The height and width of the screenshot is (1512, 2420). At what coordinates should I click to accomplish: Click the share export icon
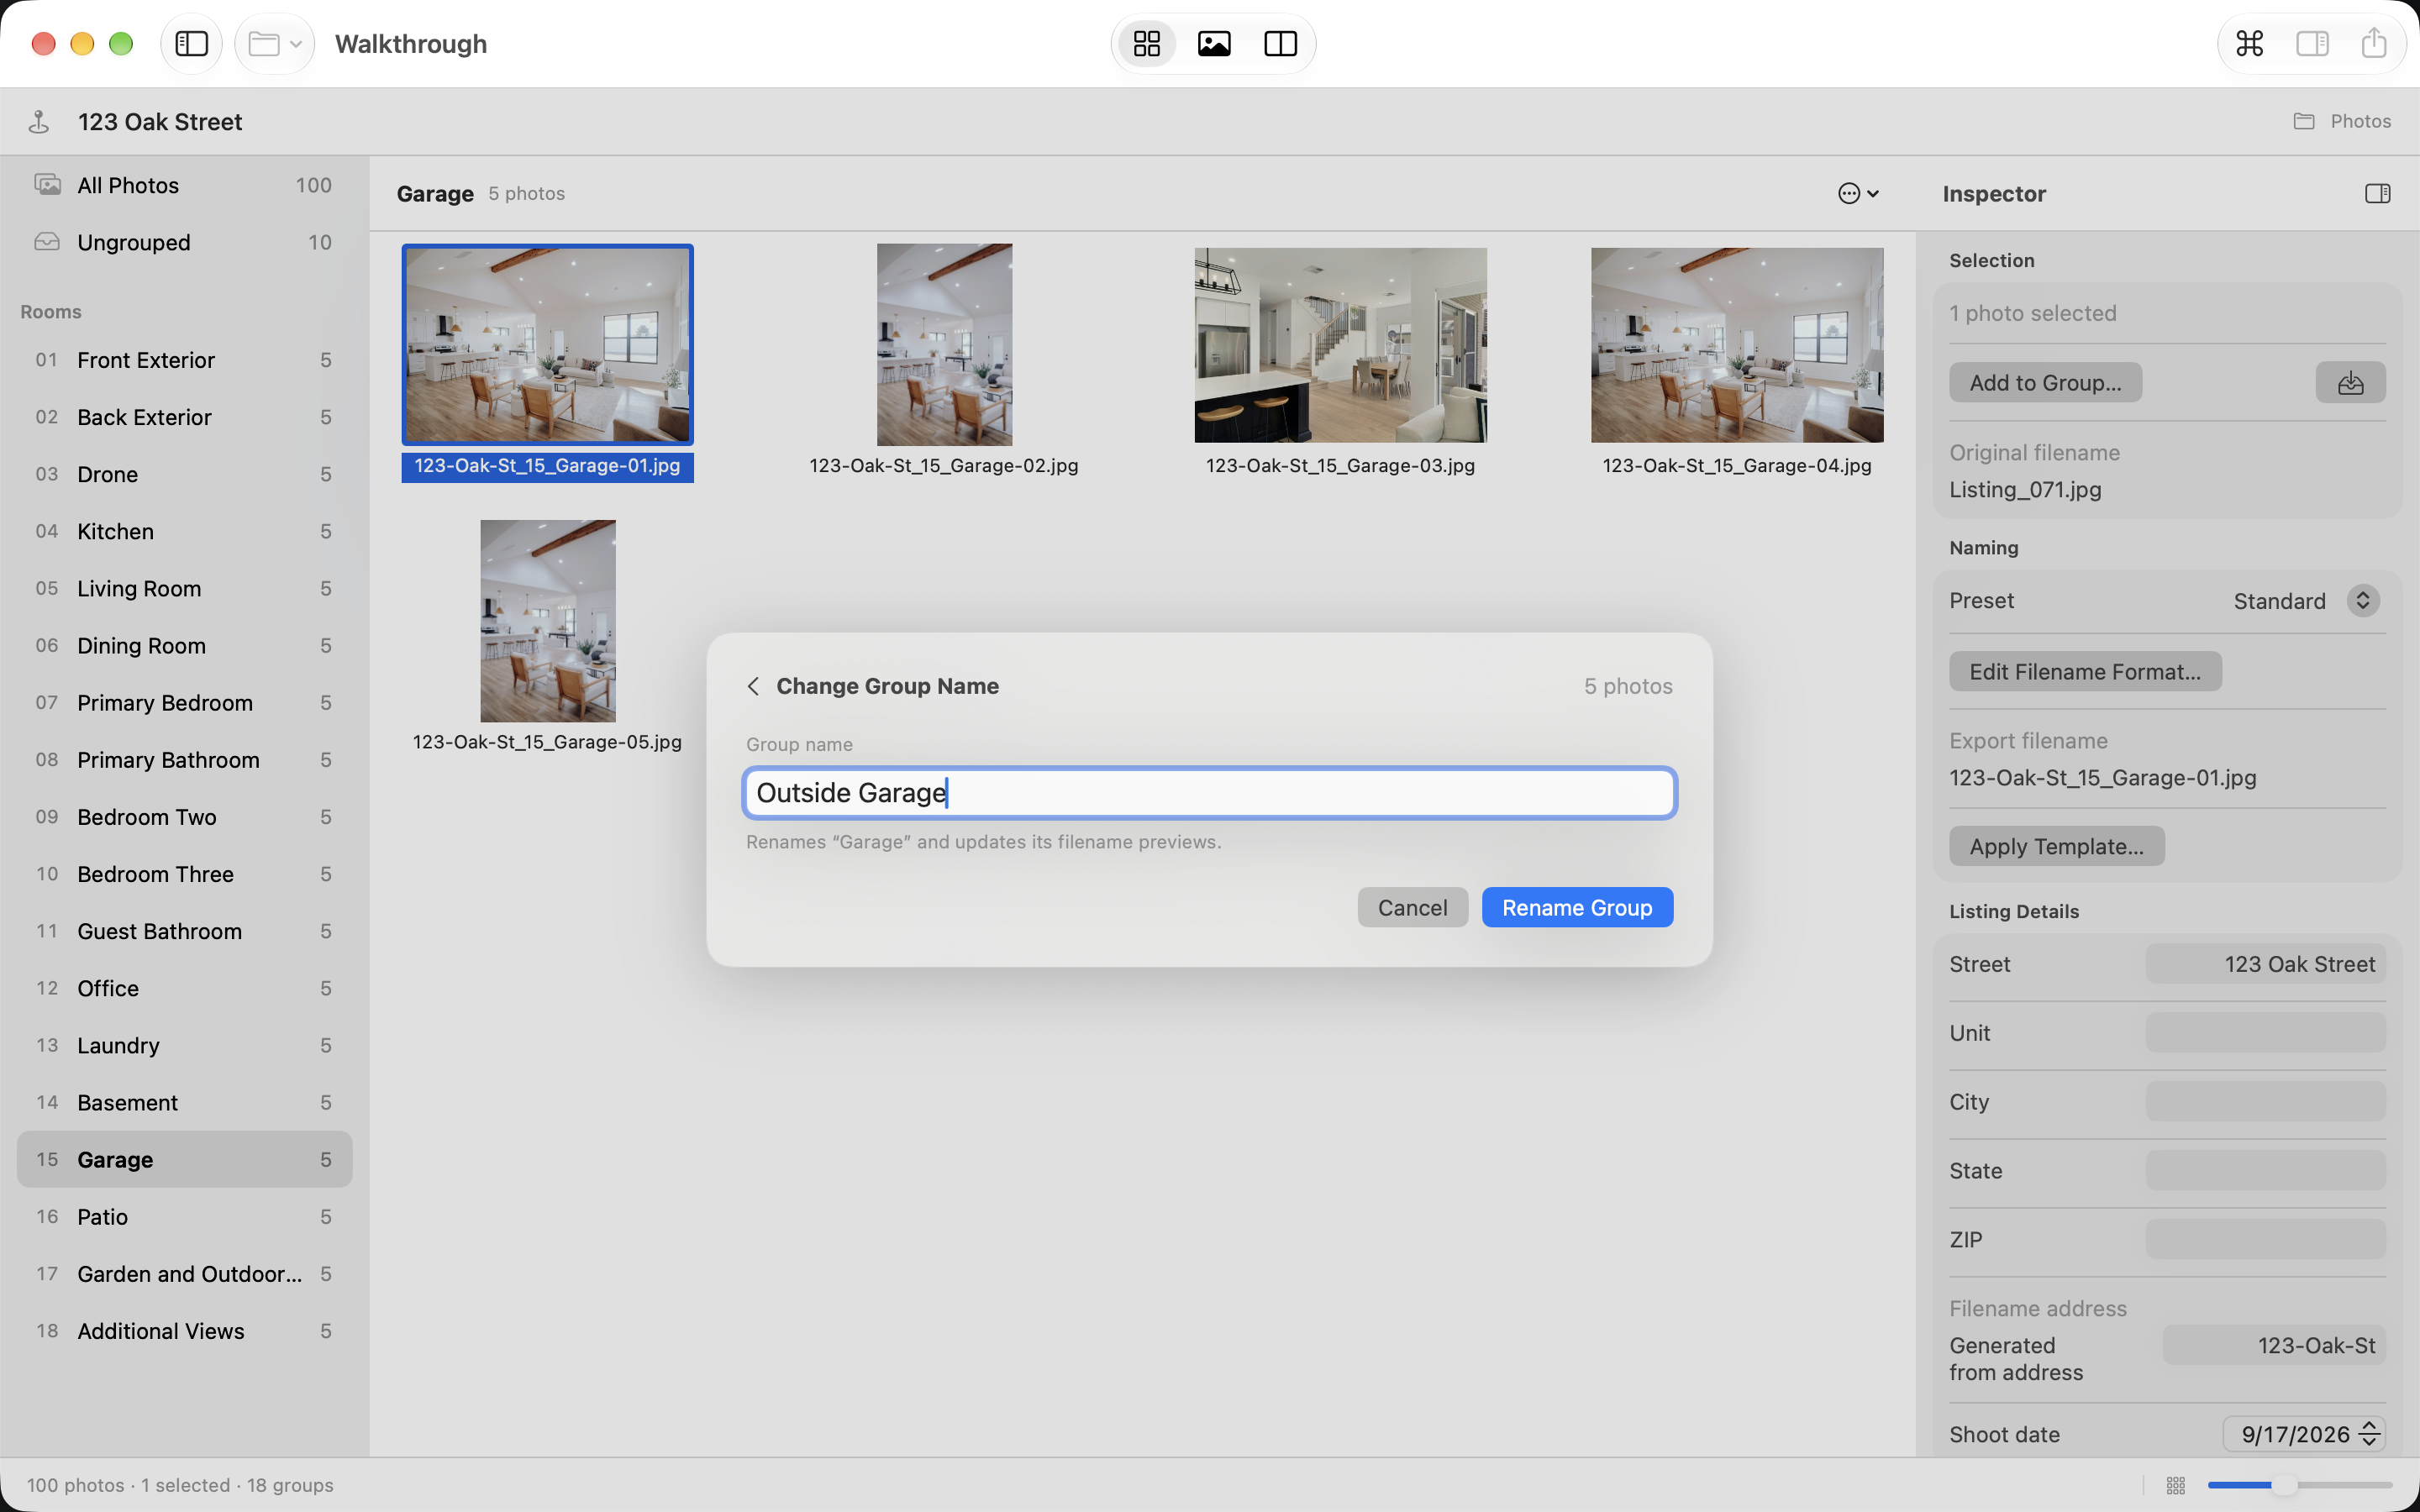[x=2373, y=44]
